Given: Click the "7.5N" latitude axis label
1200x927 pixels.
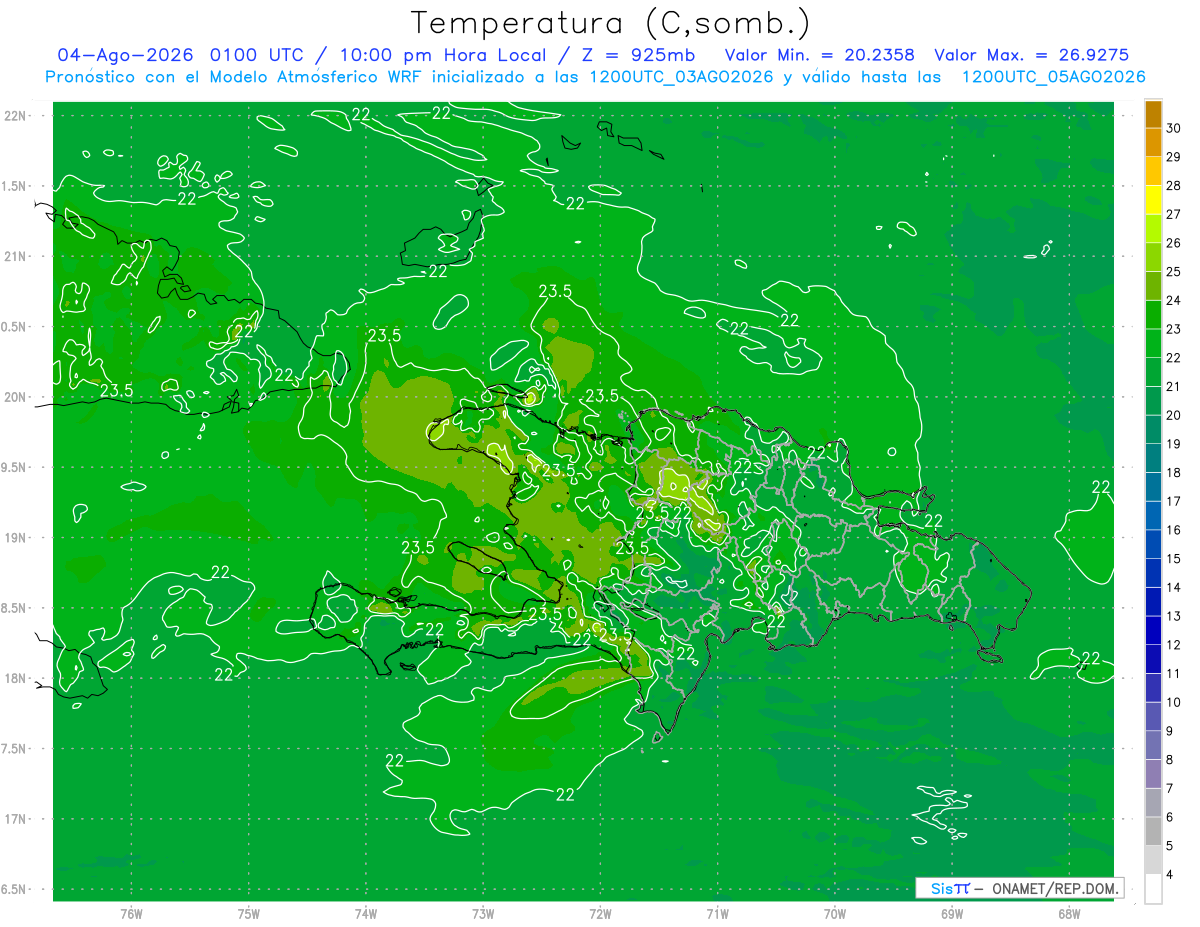Looking at the screenshot, I should (x=15, y=749).
